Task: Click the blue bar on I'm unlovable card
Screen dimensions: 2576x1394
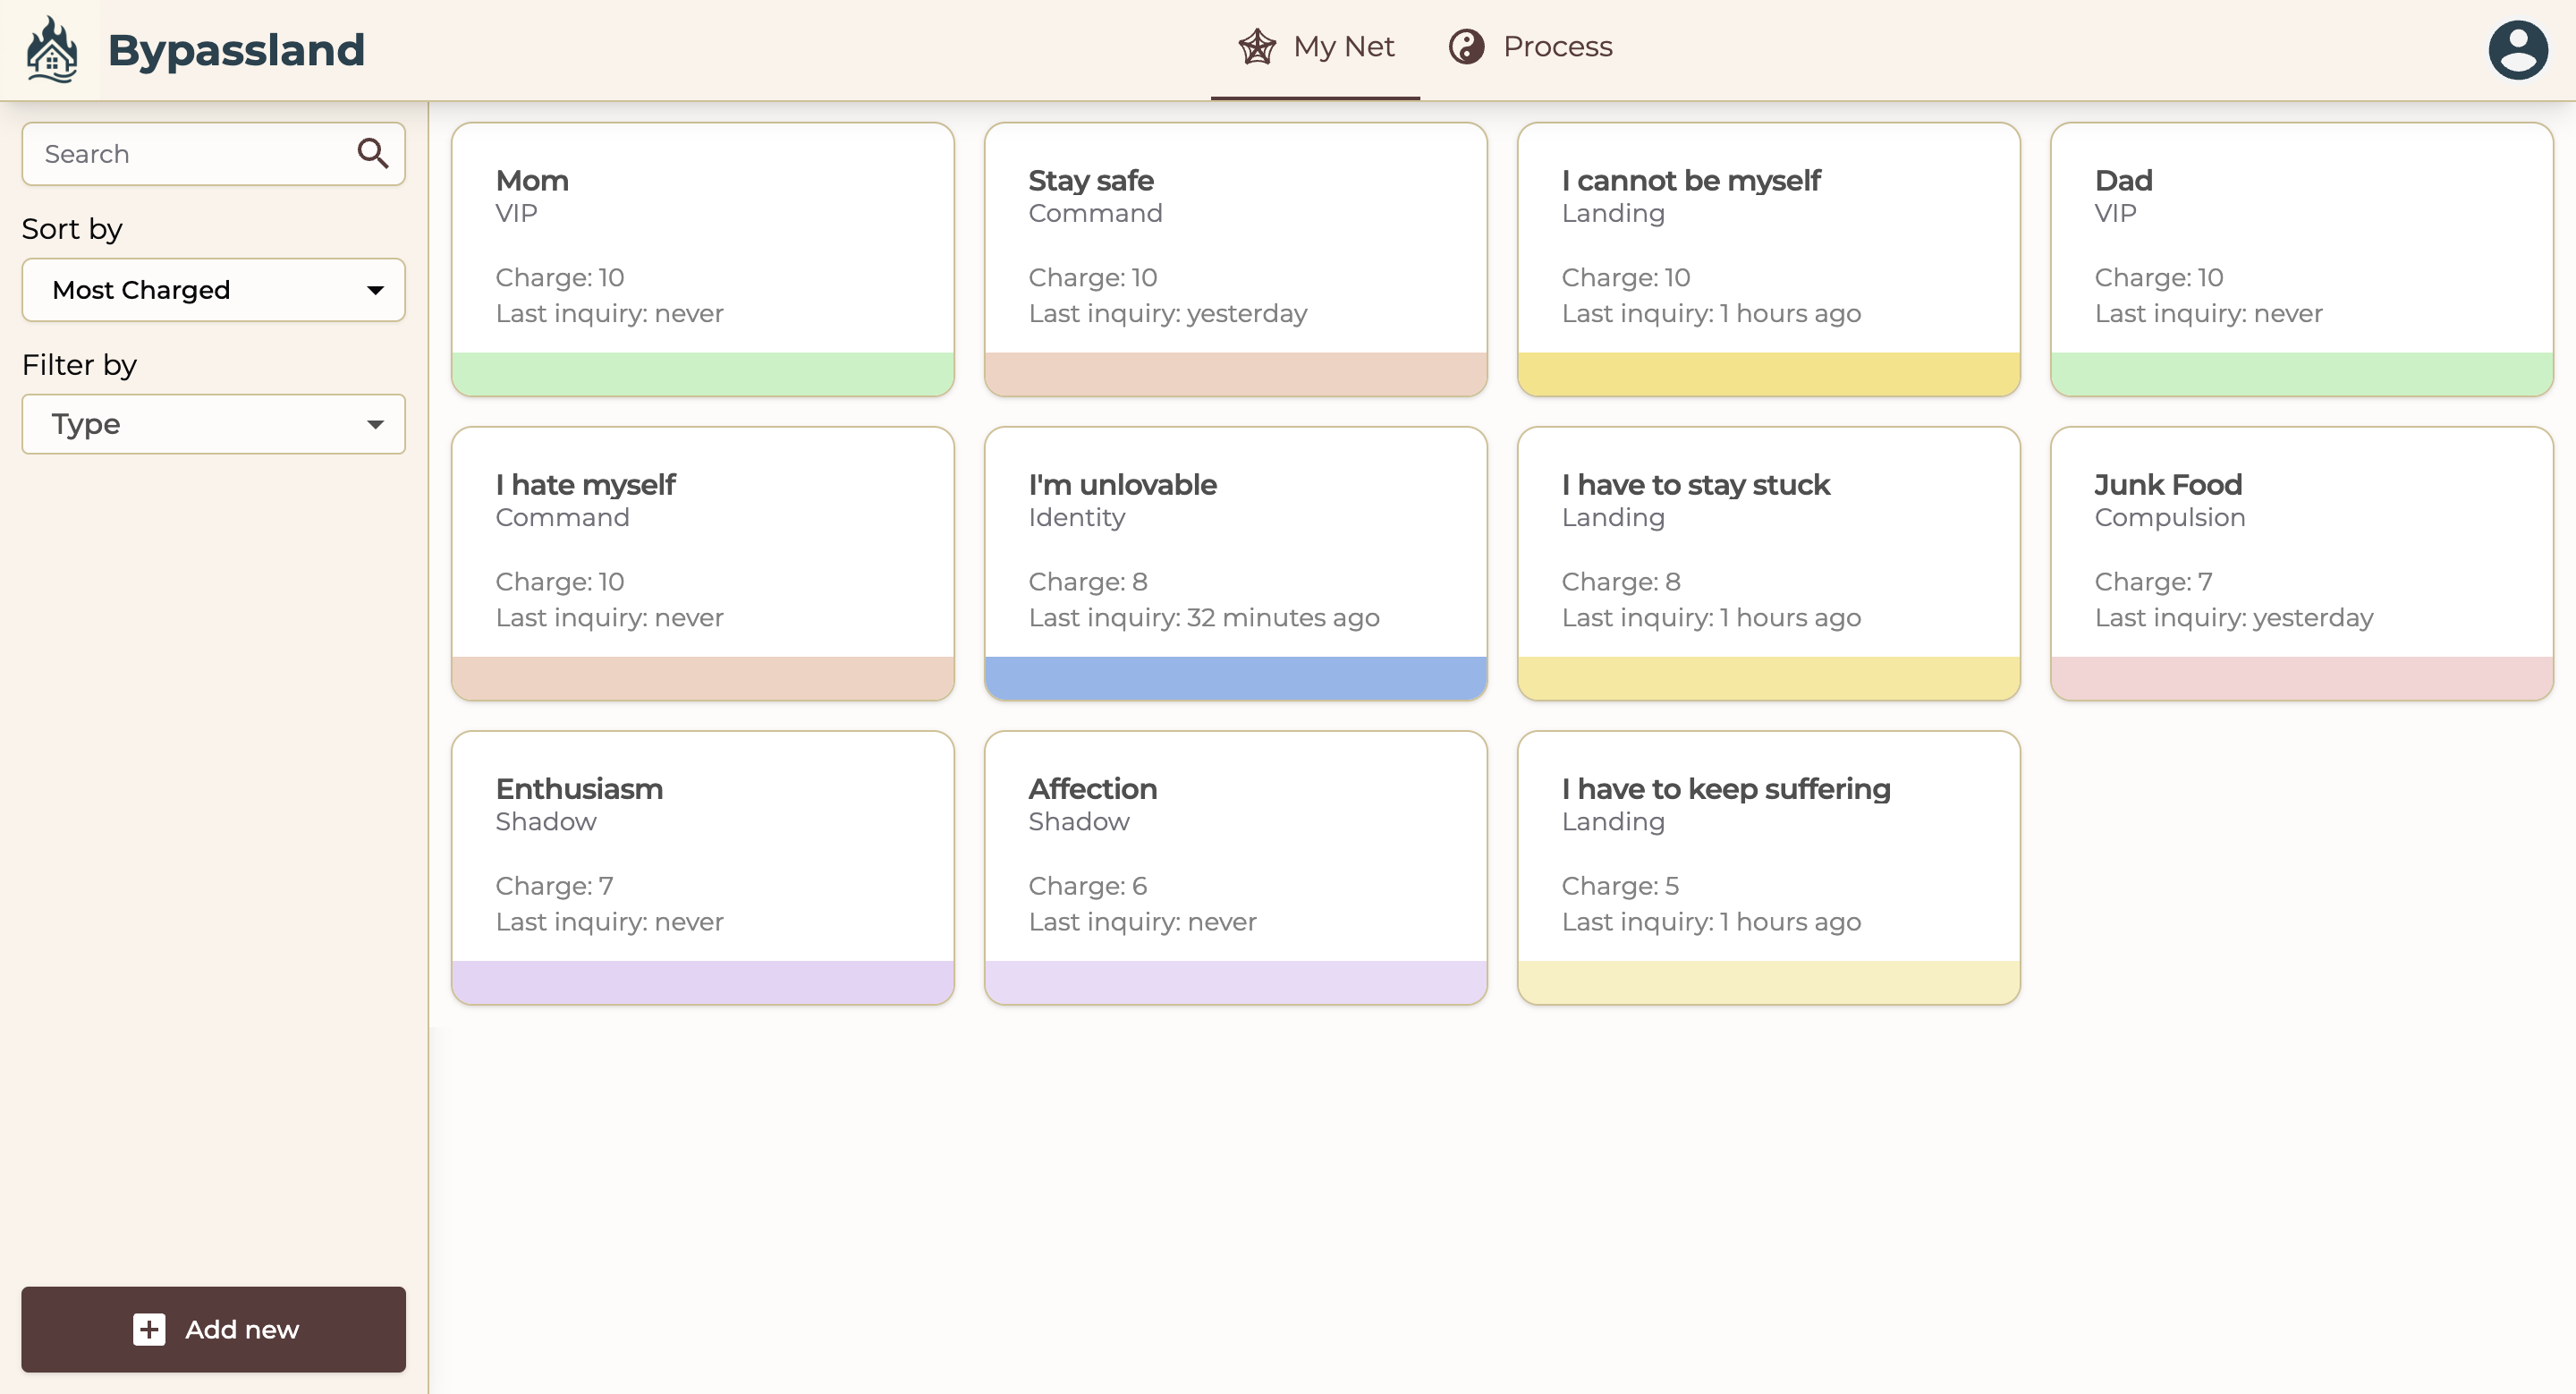Action: [1235, 678]
